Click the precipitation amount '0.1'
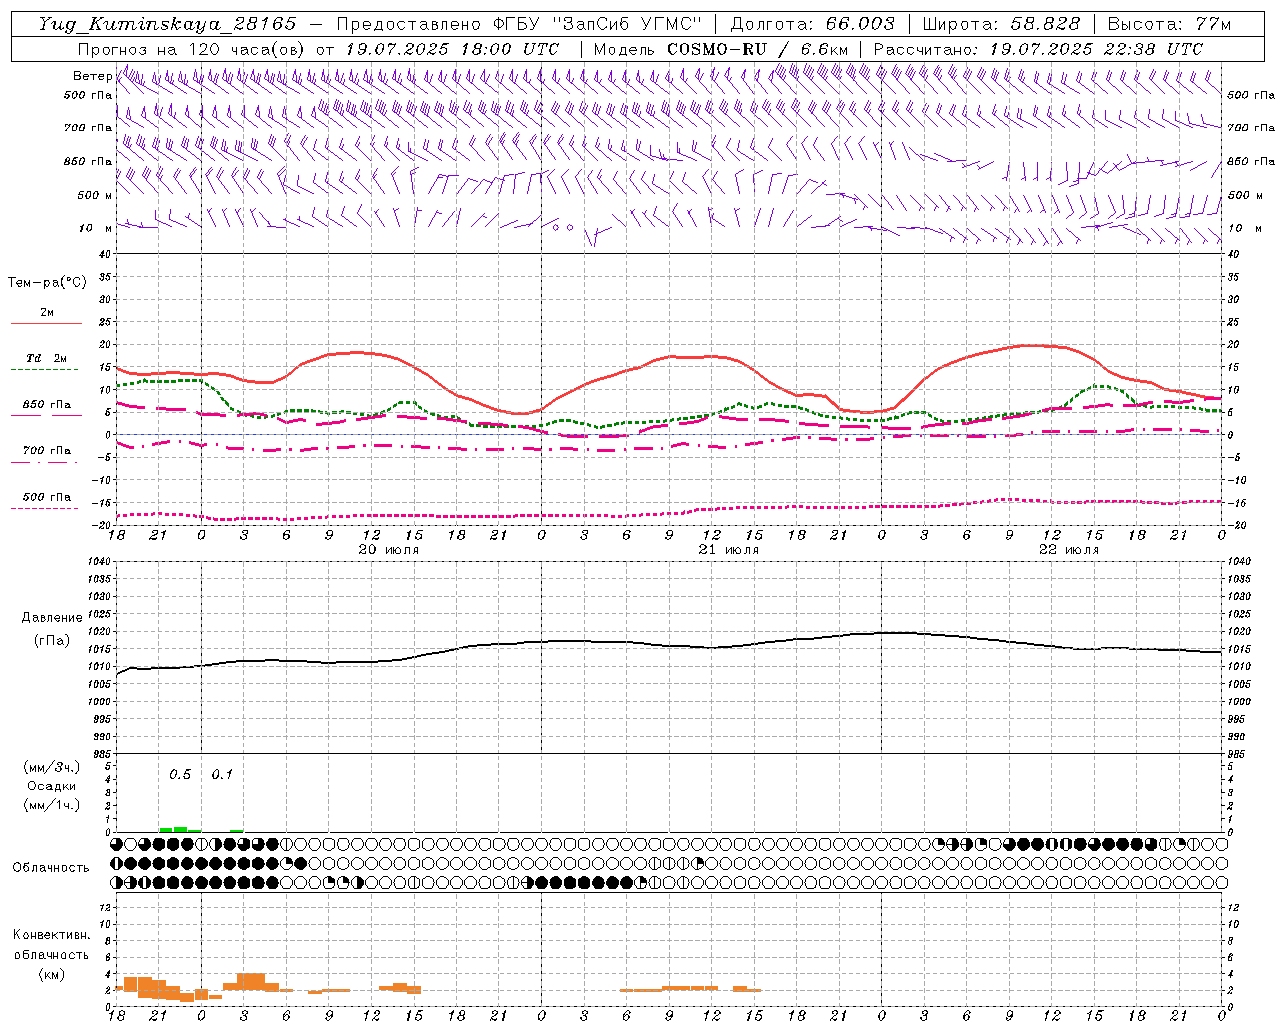1280x1024 pixels. pos(222,775)
